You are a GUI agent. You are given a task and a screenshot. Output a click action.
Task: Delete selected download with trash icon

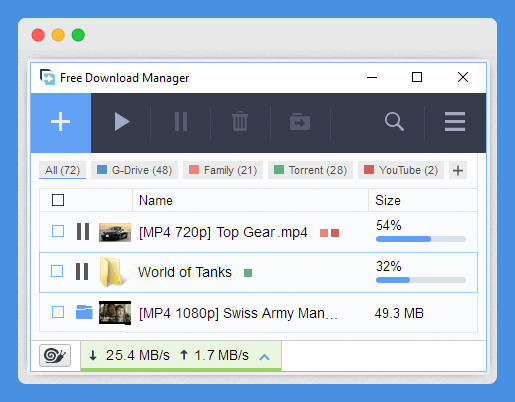pyautogui.click(x=240, y=121)
